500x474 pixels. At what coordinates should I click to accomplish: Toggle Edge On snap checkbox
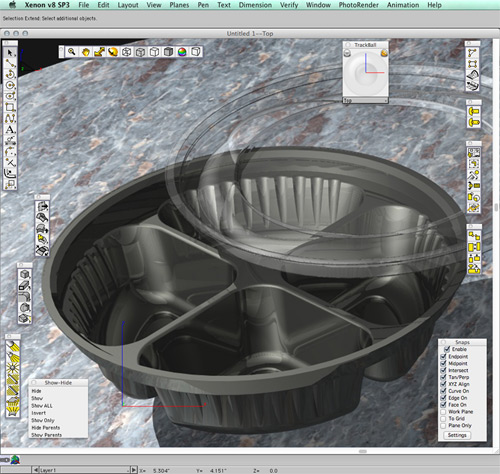point(444,398)
